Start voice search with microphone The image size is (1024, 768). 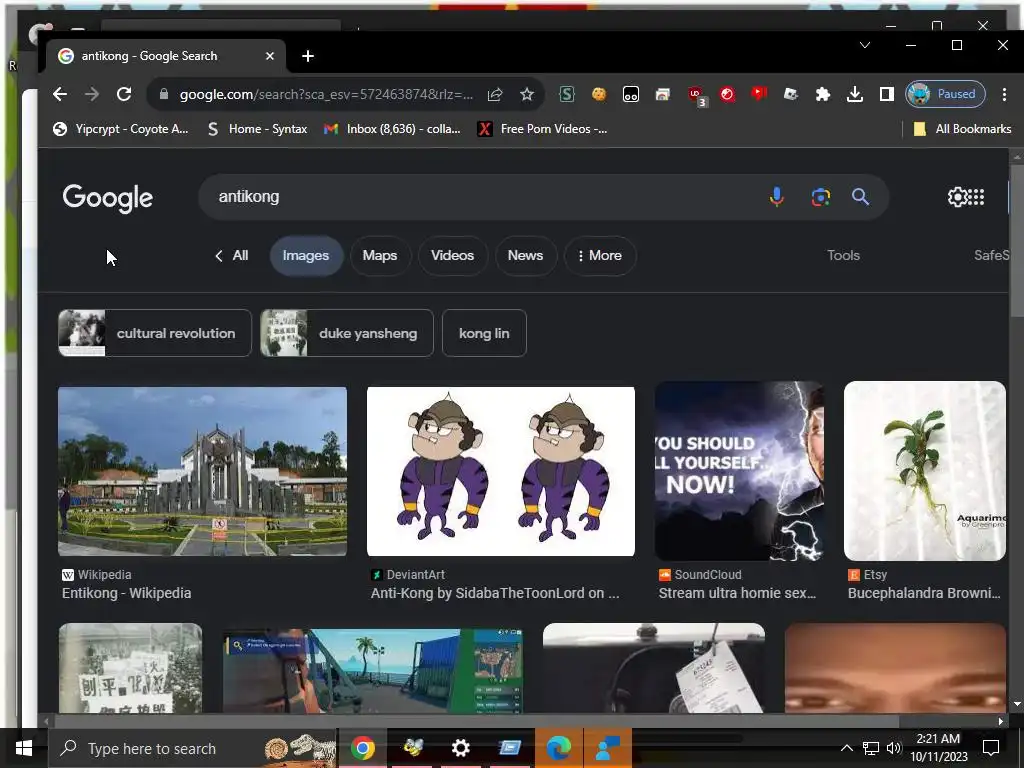776,197
